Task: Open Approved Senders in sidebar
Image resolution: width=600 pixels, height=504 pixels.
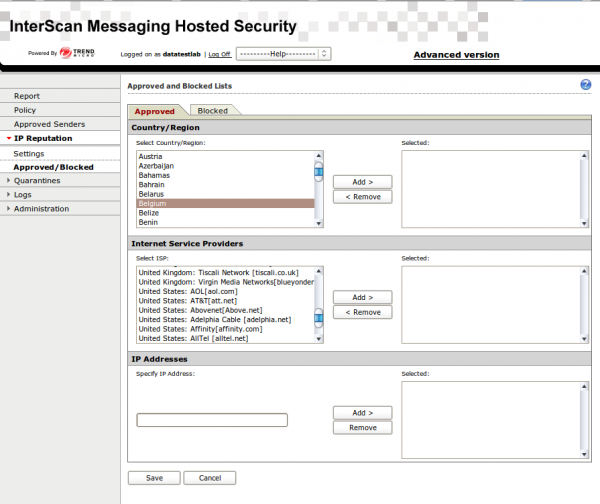Action: point(49,124)
